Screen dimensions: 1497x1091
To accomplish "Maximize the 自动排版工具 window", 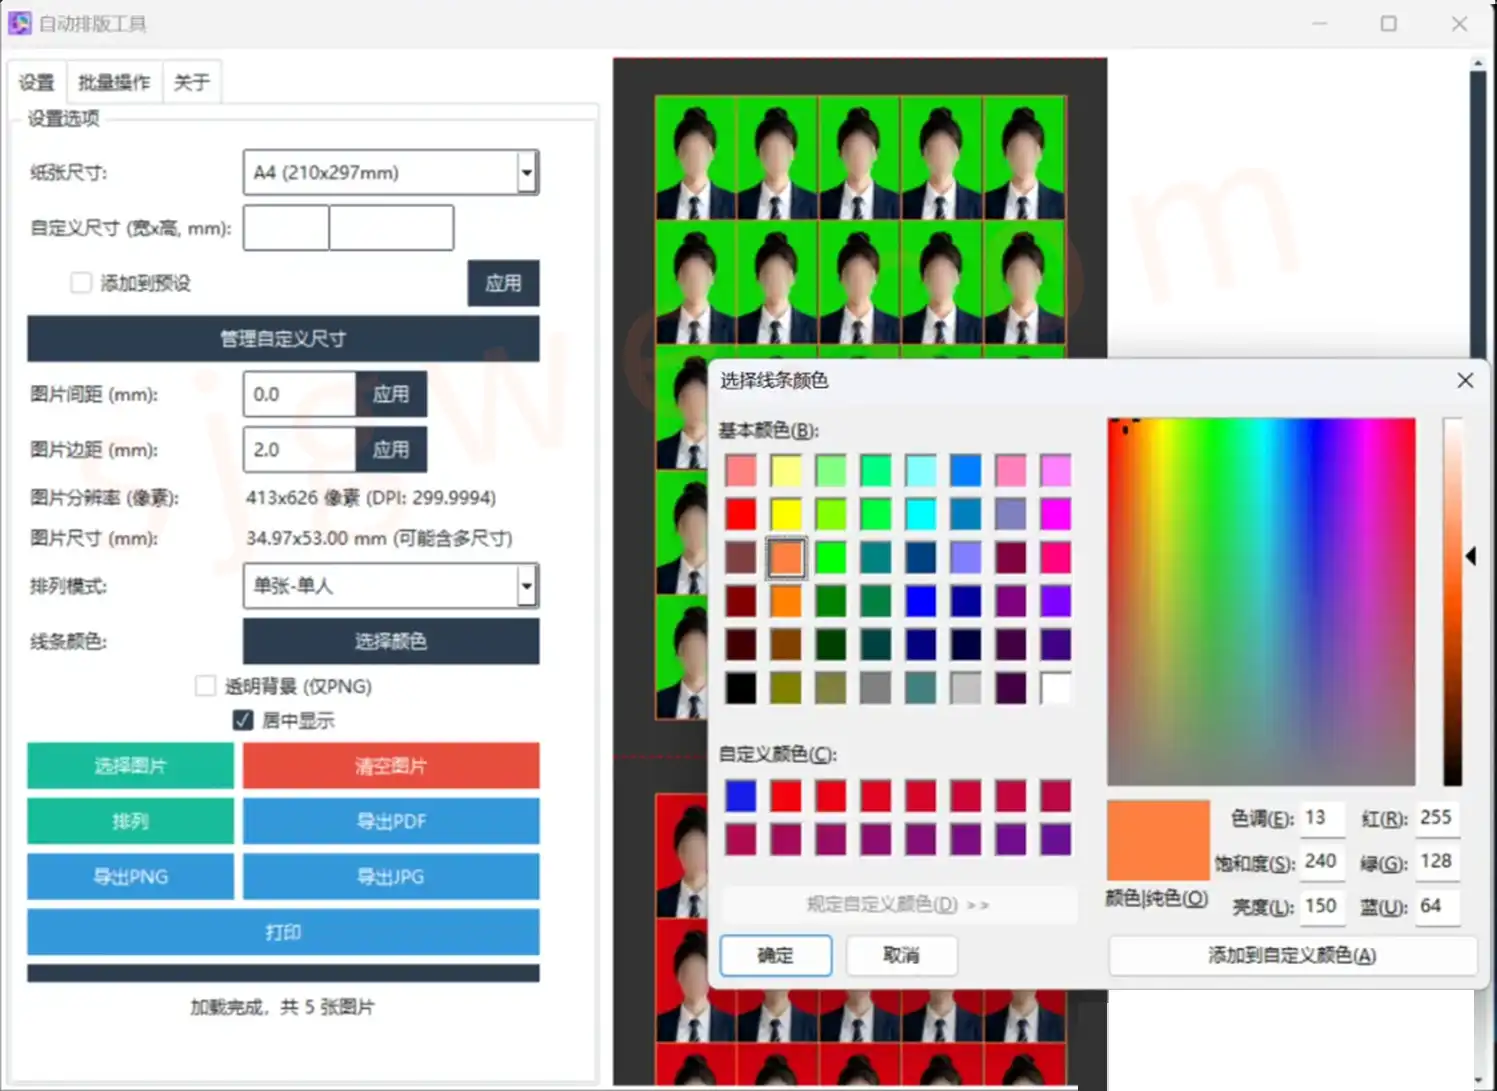I will (x=1389, y=23).
